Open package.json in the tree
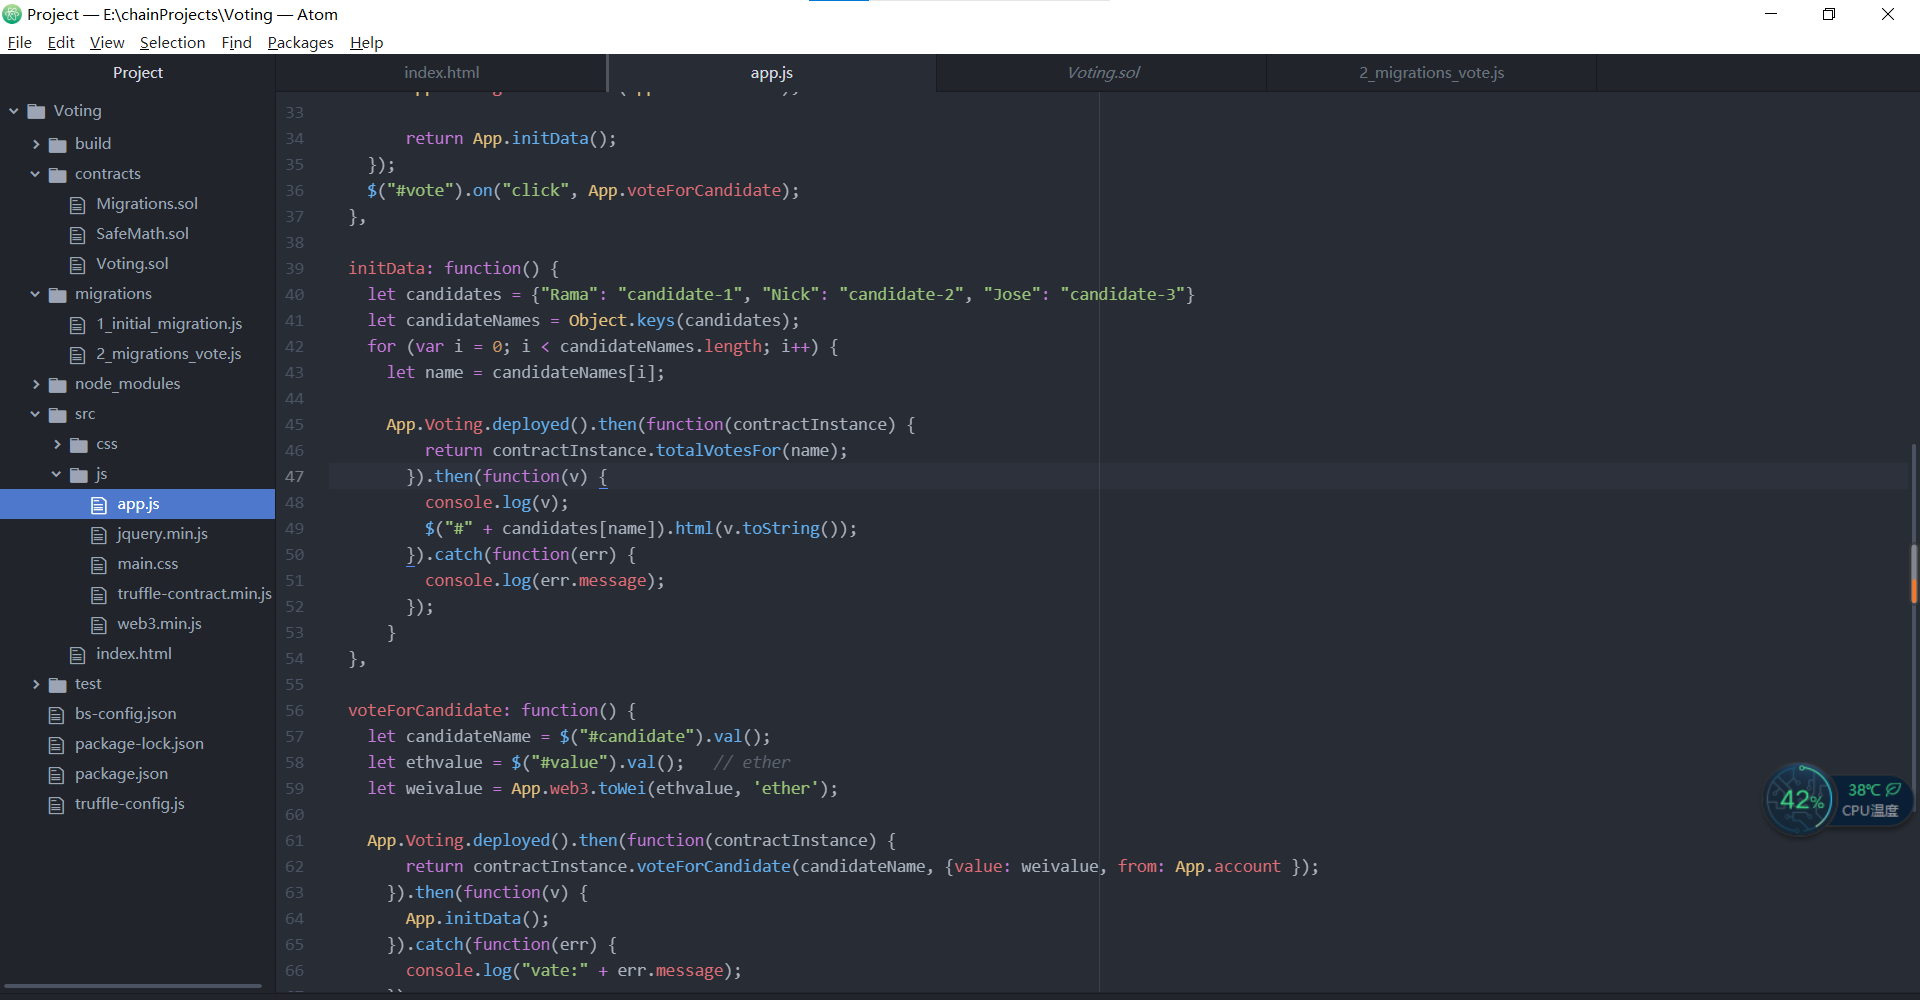 (121, 774)
